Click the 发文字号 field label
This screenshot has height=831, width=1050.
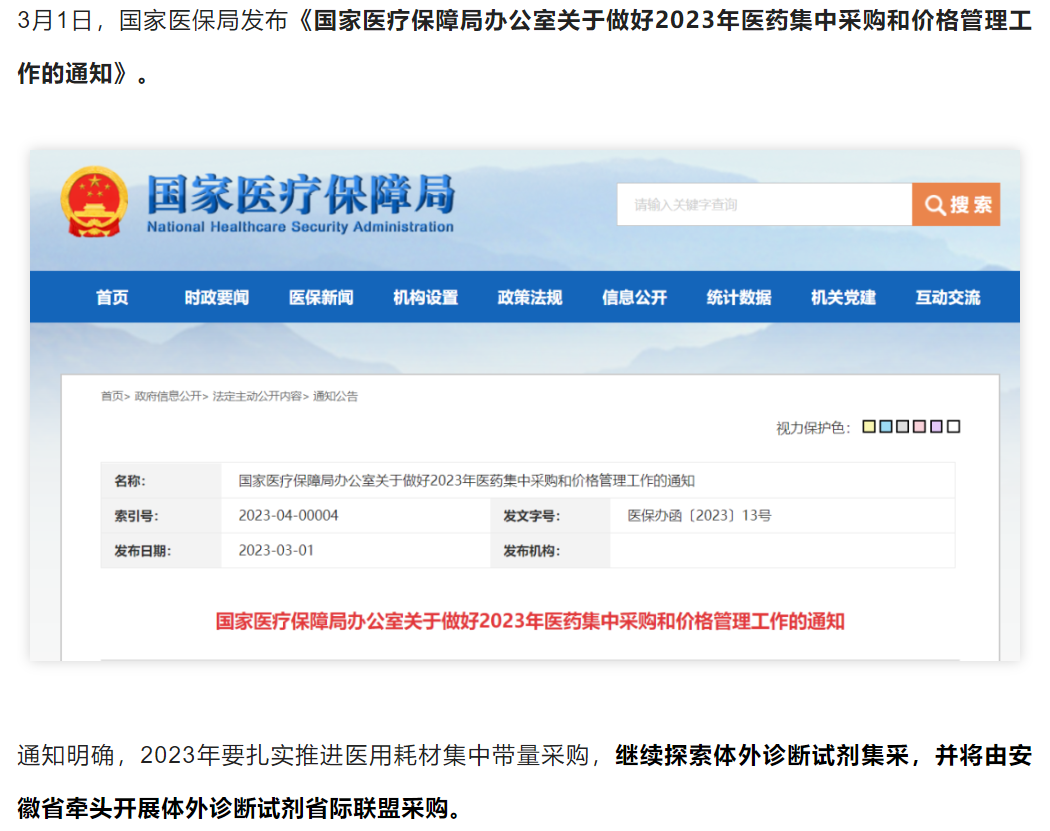tap(532, 516)
